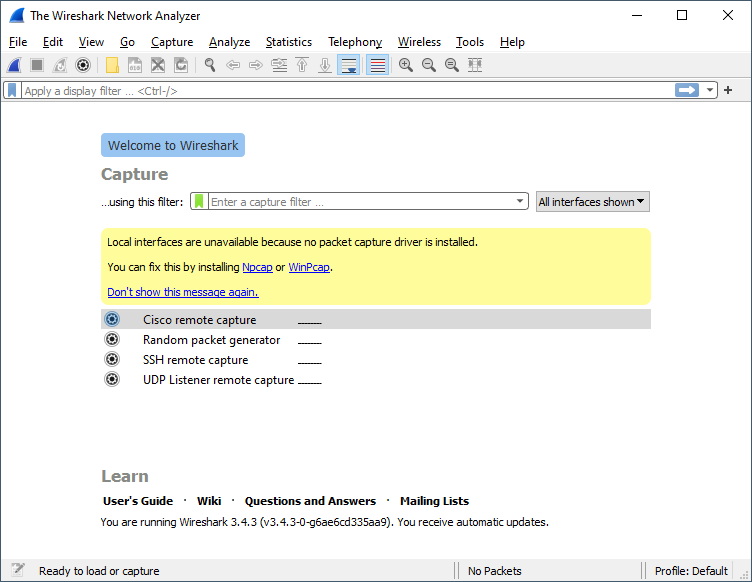The width and height of the screenshot is (752, 582).
Task: Open the capture filter dropdown arrow
Action: click(x=520, y=201)
